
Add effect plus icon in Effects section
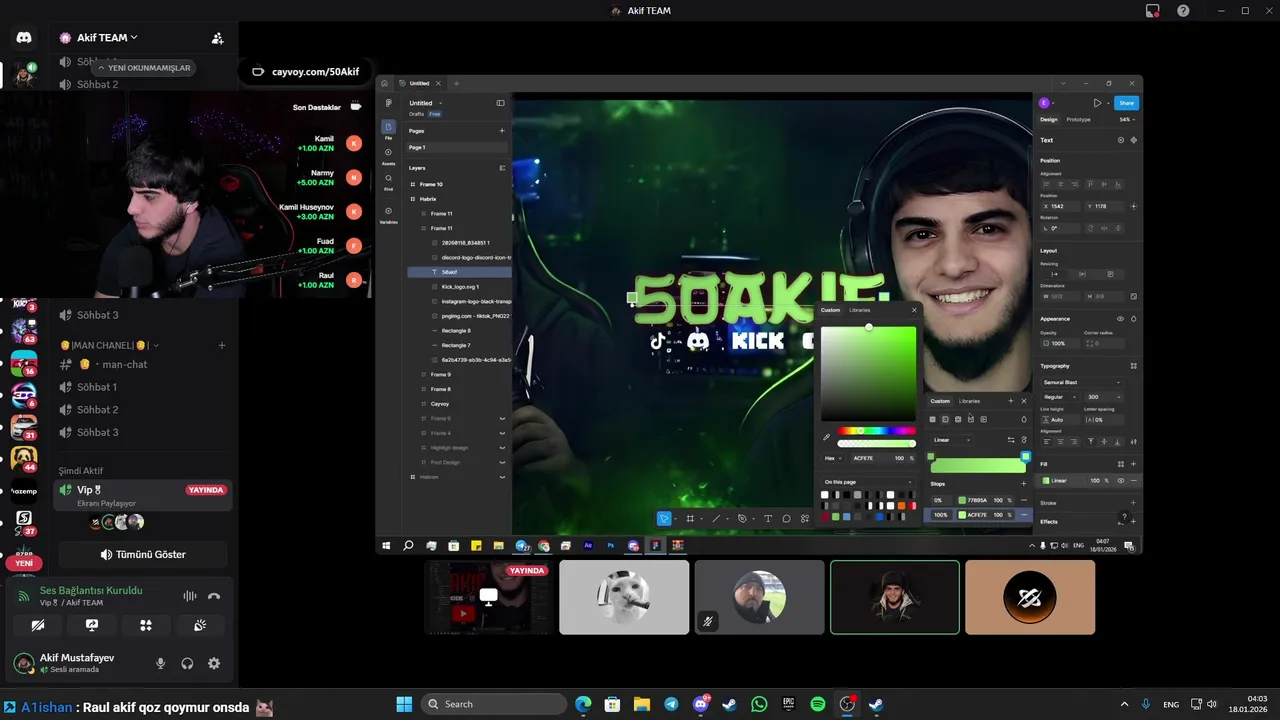(1133, 522)
